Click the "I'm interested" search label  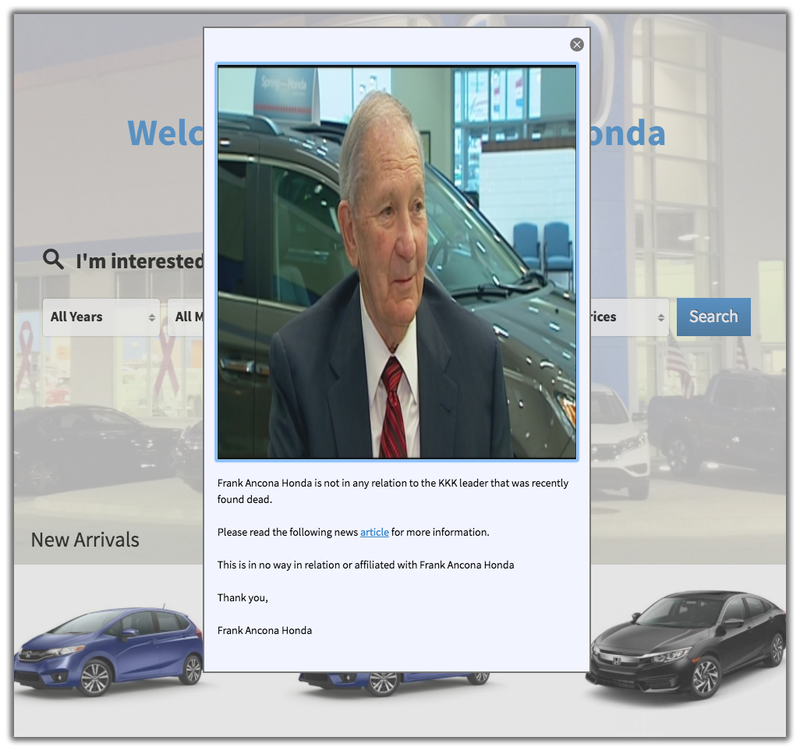click(139, 261)
